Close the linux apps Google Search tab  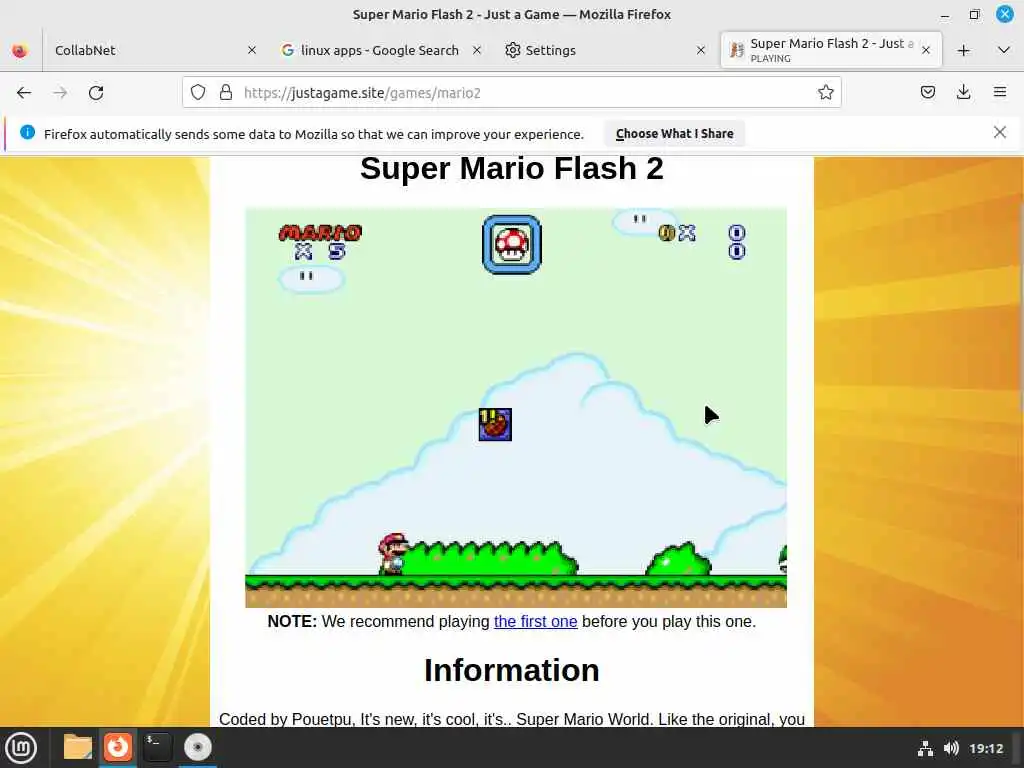coord(477,50)
